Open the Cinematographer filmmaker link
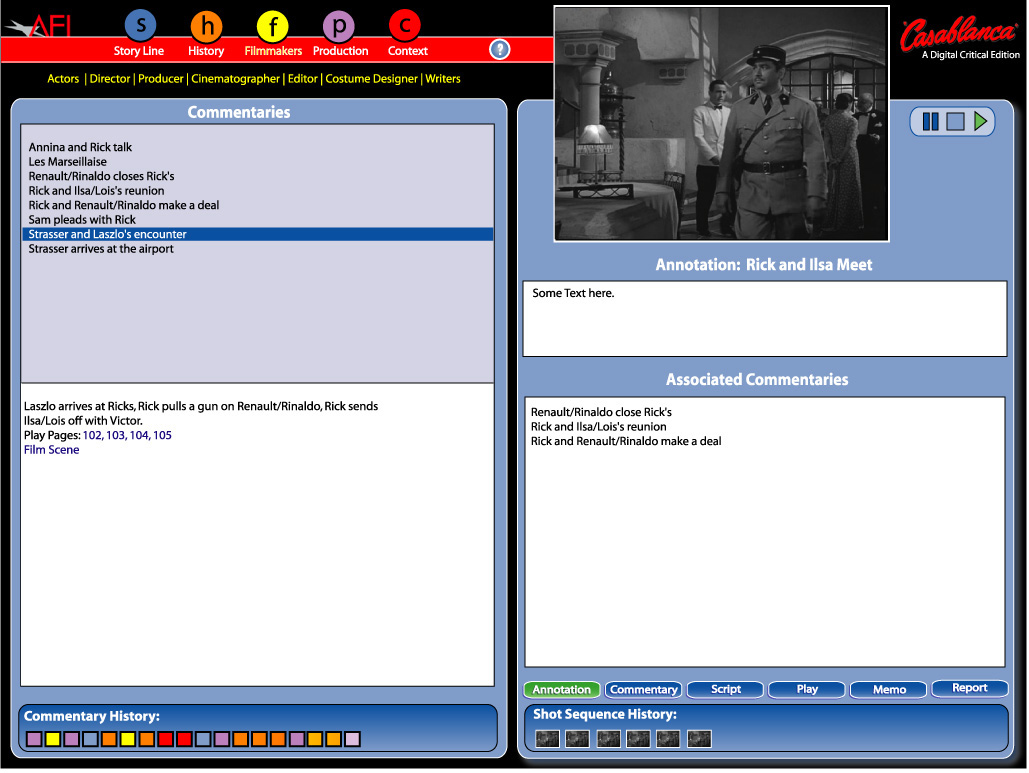This screenshot has width=1029, height=773. tap(236, 79)
